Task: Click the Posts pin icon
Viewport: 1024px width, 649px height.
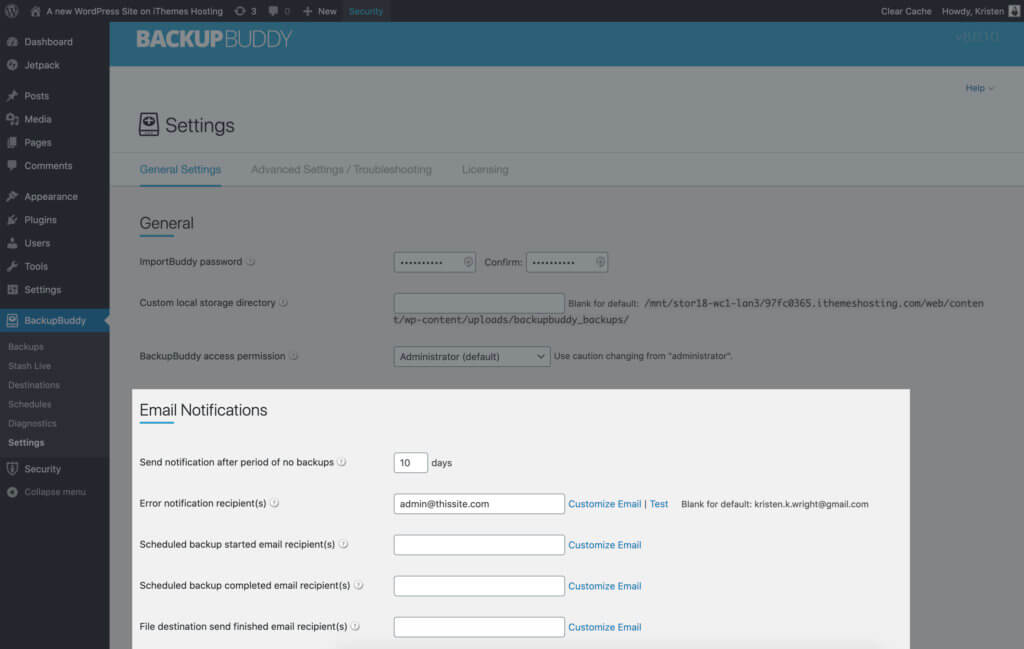Action: coord(12,96)
